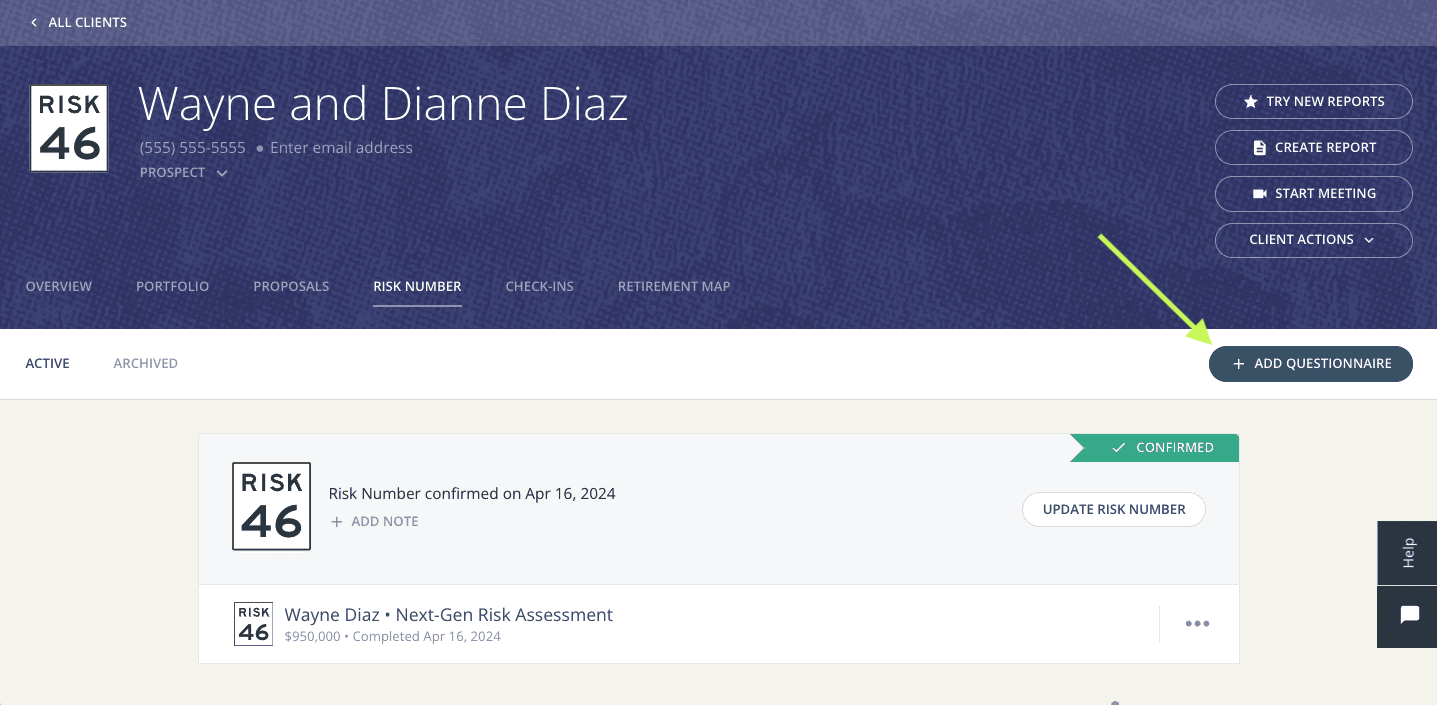Screen dimensions: 1437x705
Task: Add a note to the risk number
Action: (x=375, y=521)
